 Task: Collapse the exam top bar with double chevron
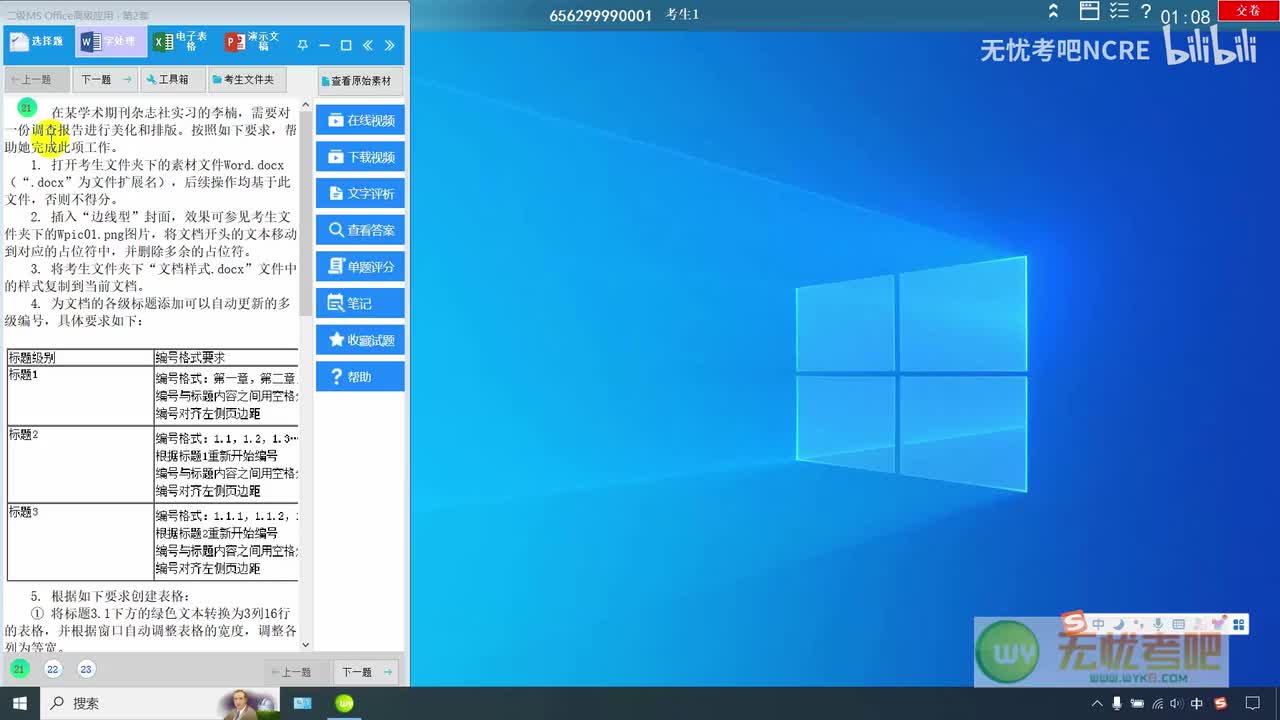[x=1053, y=12]
